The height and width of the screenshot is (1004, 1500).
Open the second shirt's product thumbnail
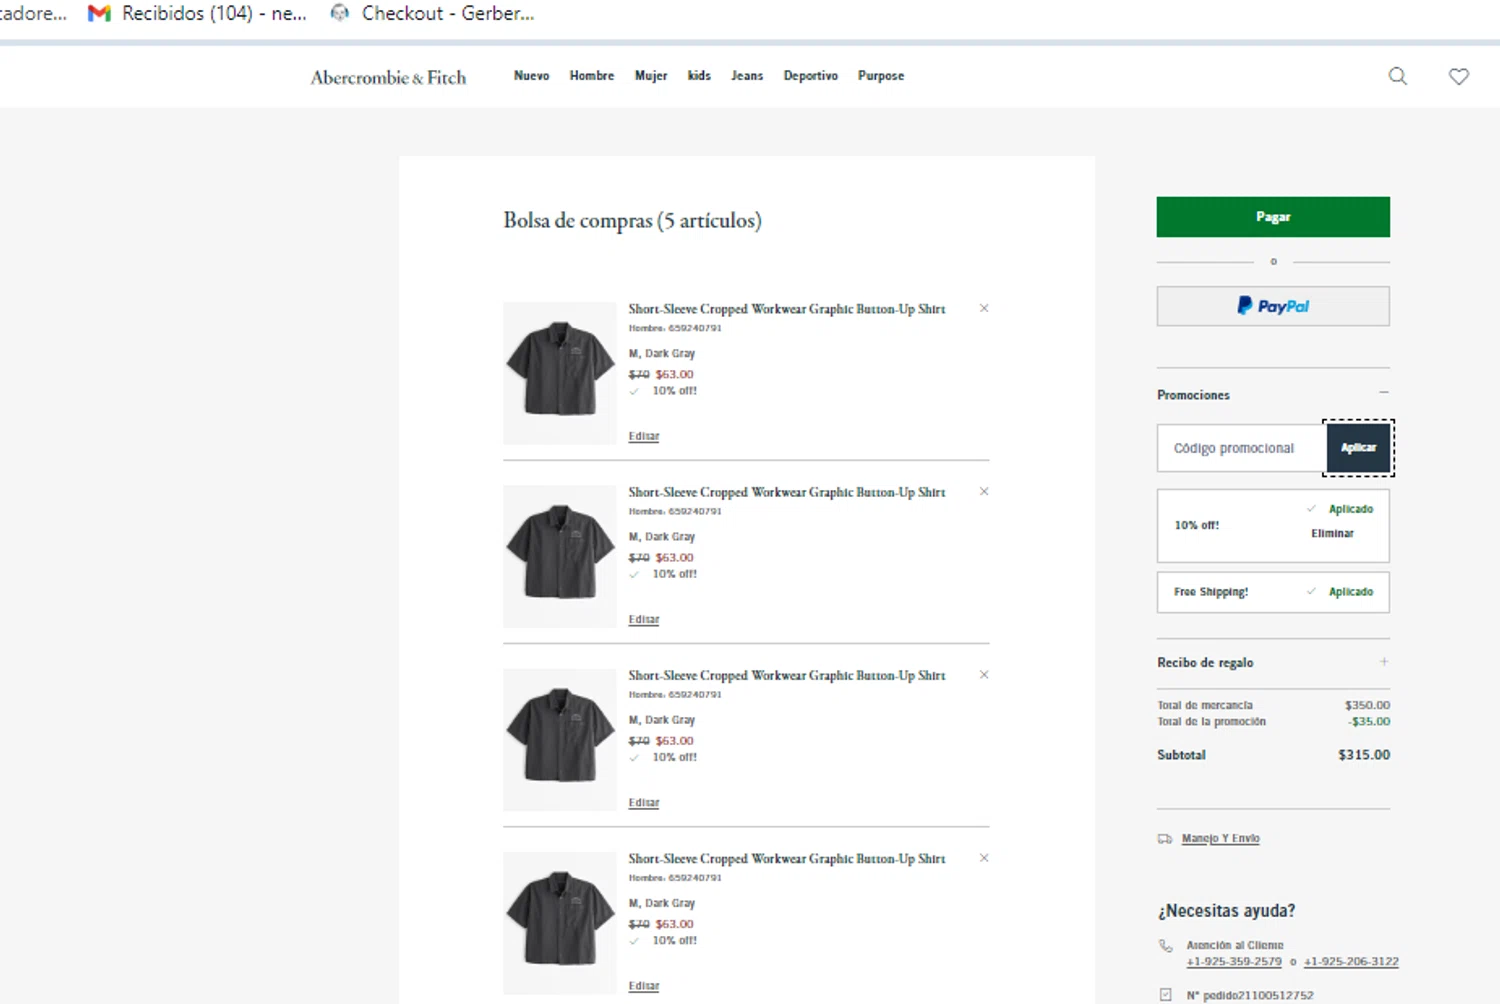[560, 556]
